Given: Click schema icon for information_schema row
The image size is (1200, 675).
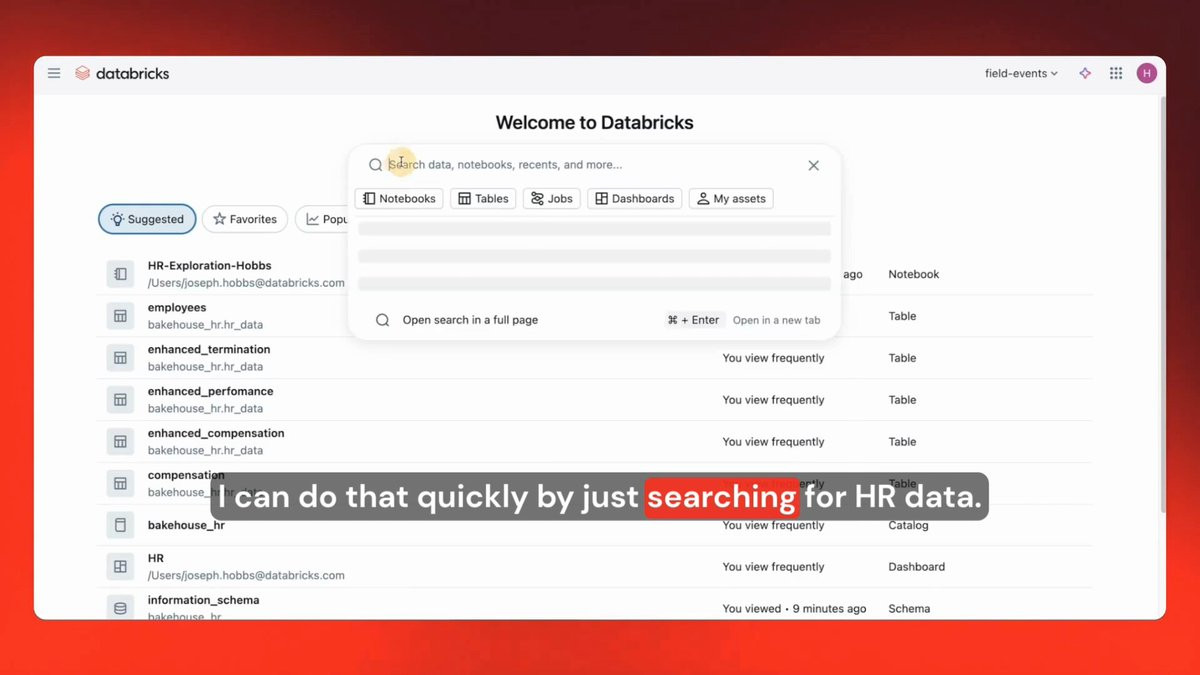Looking at the screenshot, I should click(120, 608).
